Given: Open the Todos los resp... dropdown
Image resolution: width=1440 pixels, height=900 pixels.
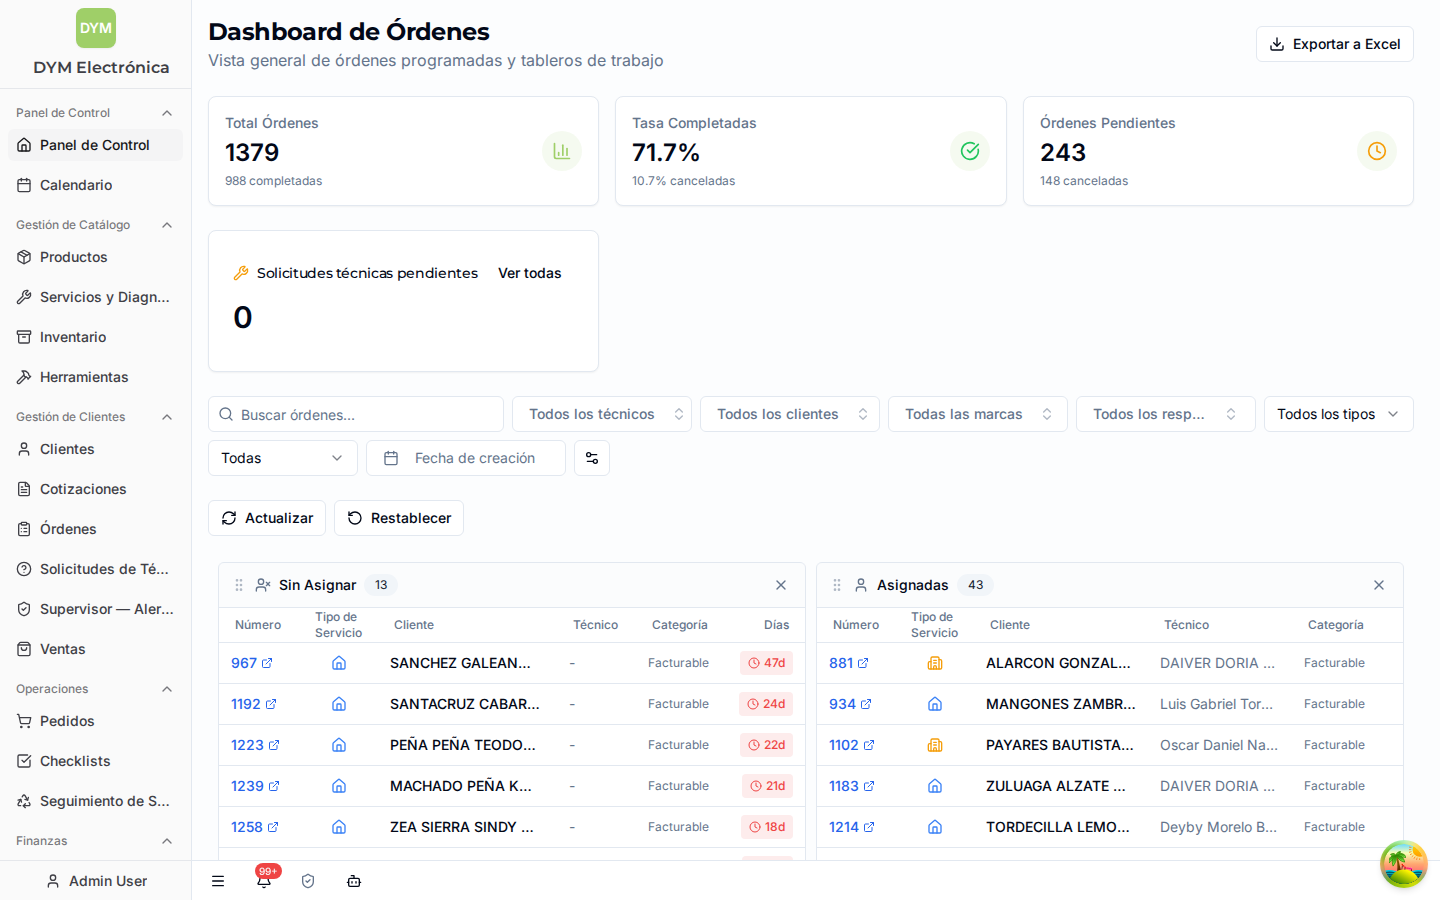Looking at the screenshot, I should [1166, 414].
